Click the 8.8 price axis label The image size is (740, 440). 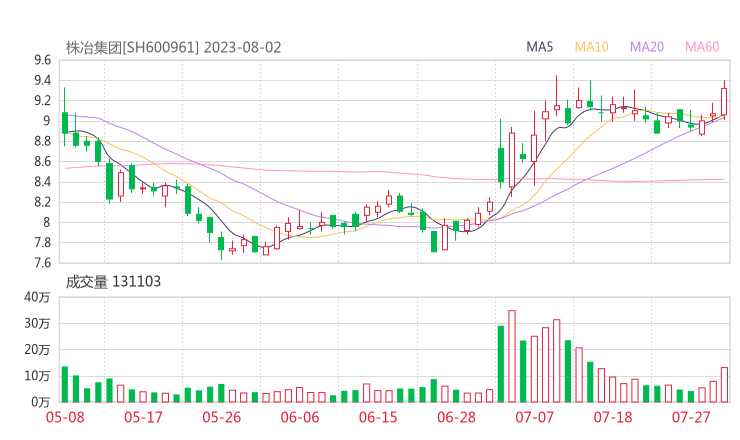[x=42, y=141]
